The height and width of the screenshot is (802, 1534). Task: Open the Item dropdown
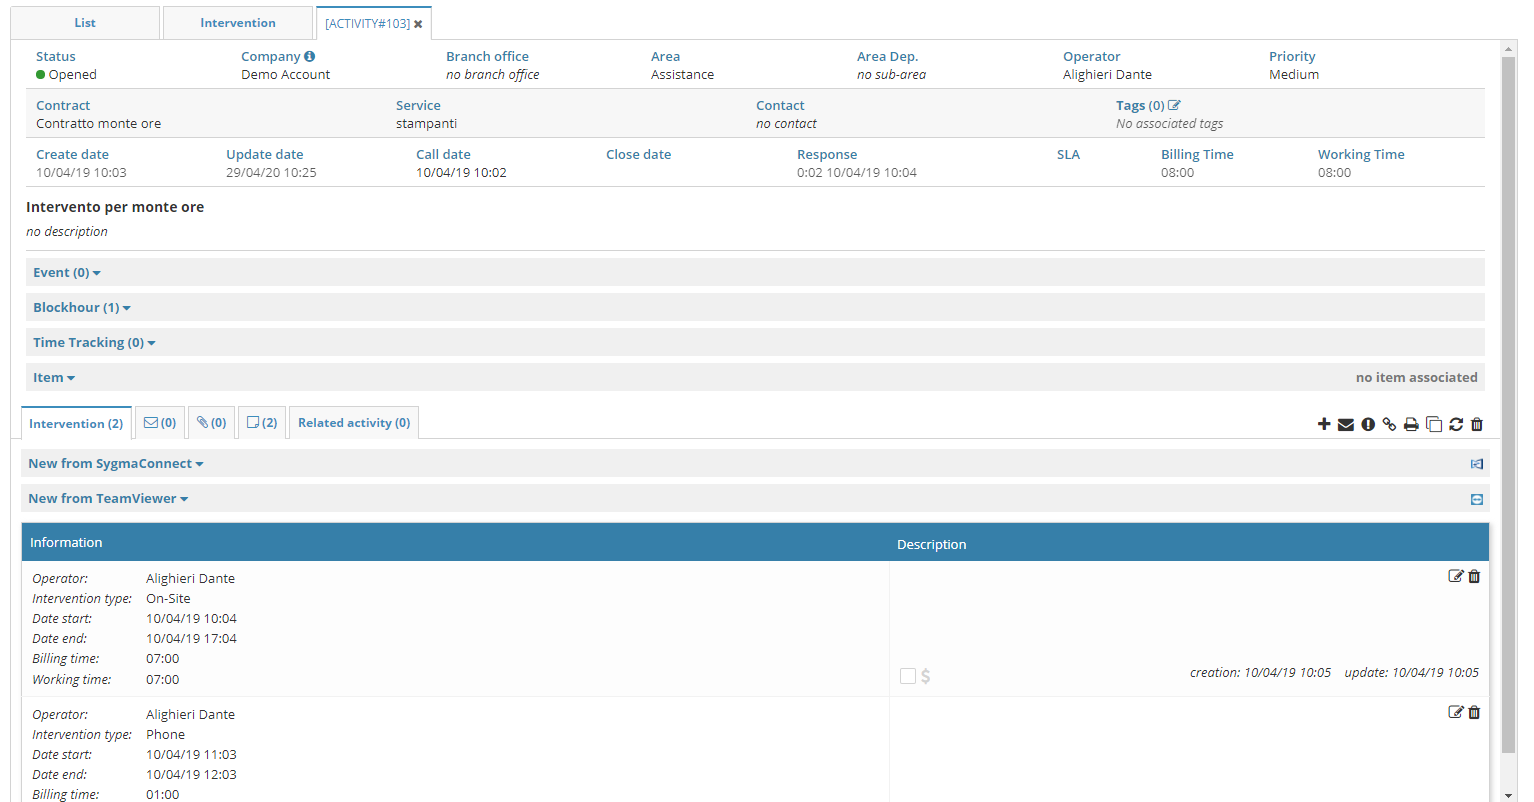(x=53, y=377)
